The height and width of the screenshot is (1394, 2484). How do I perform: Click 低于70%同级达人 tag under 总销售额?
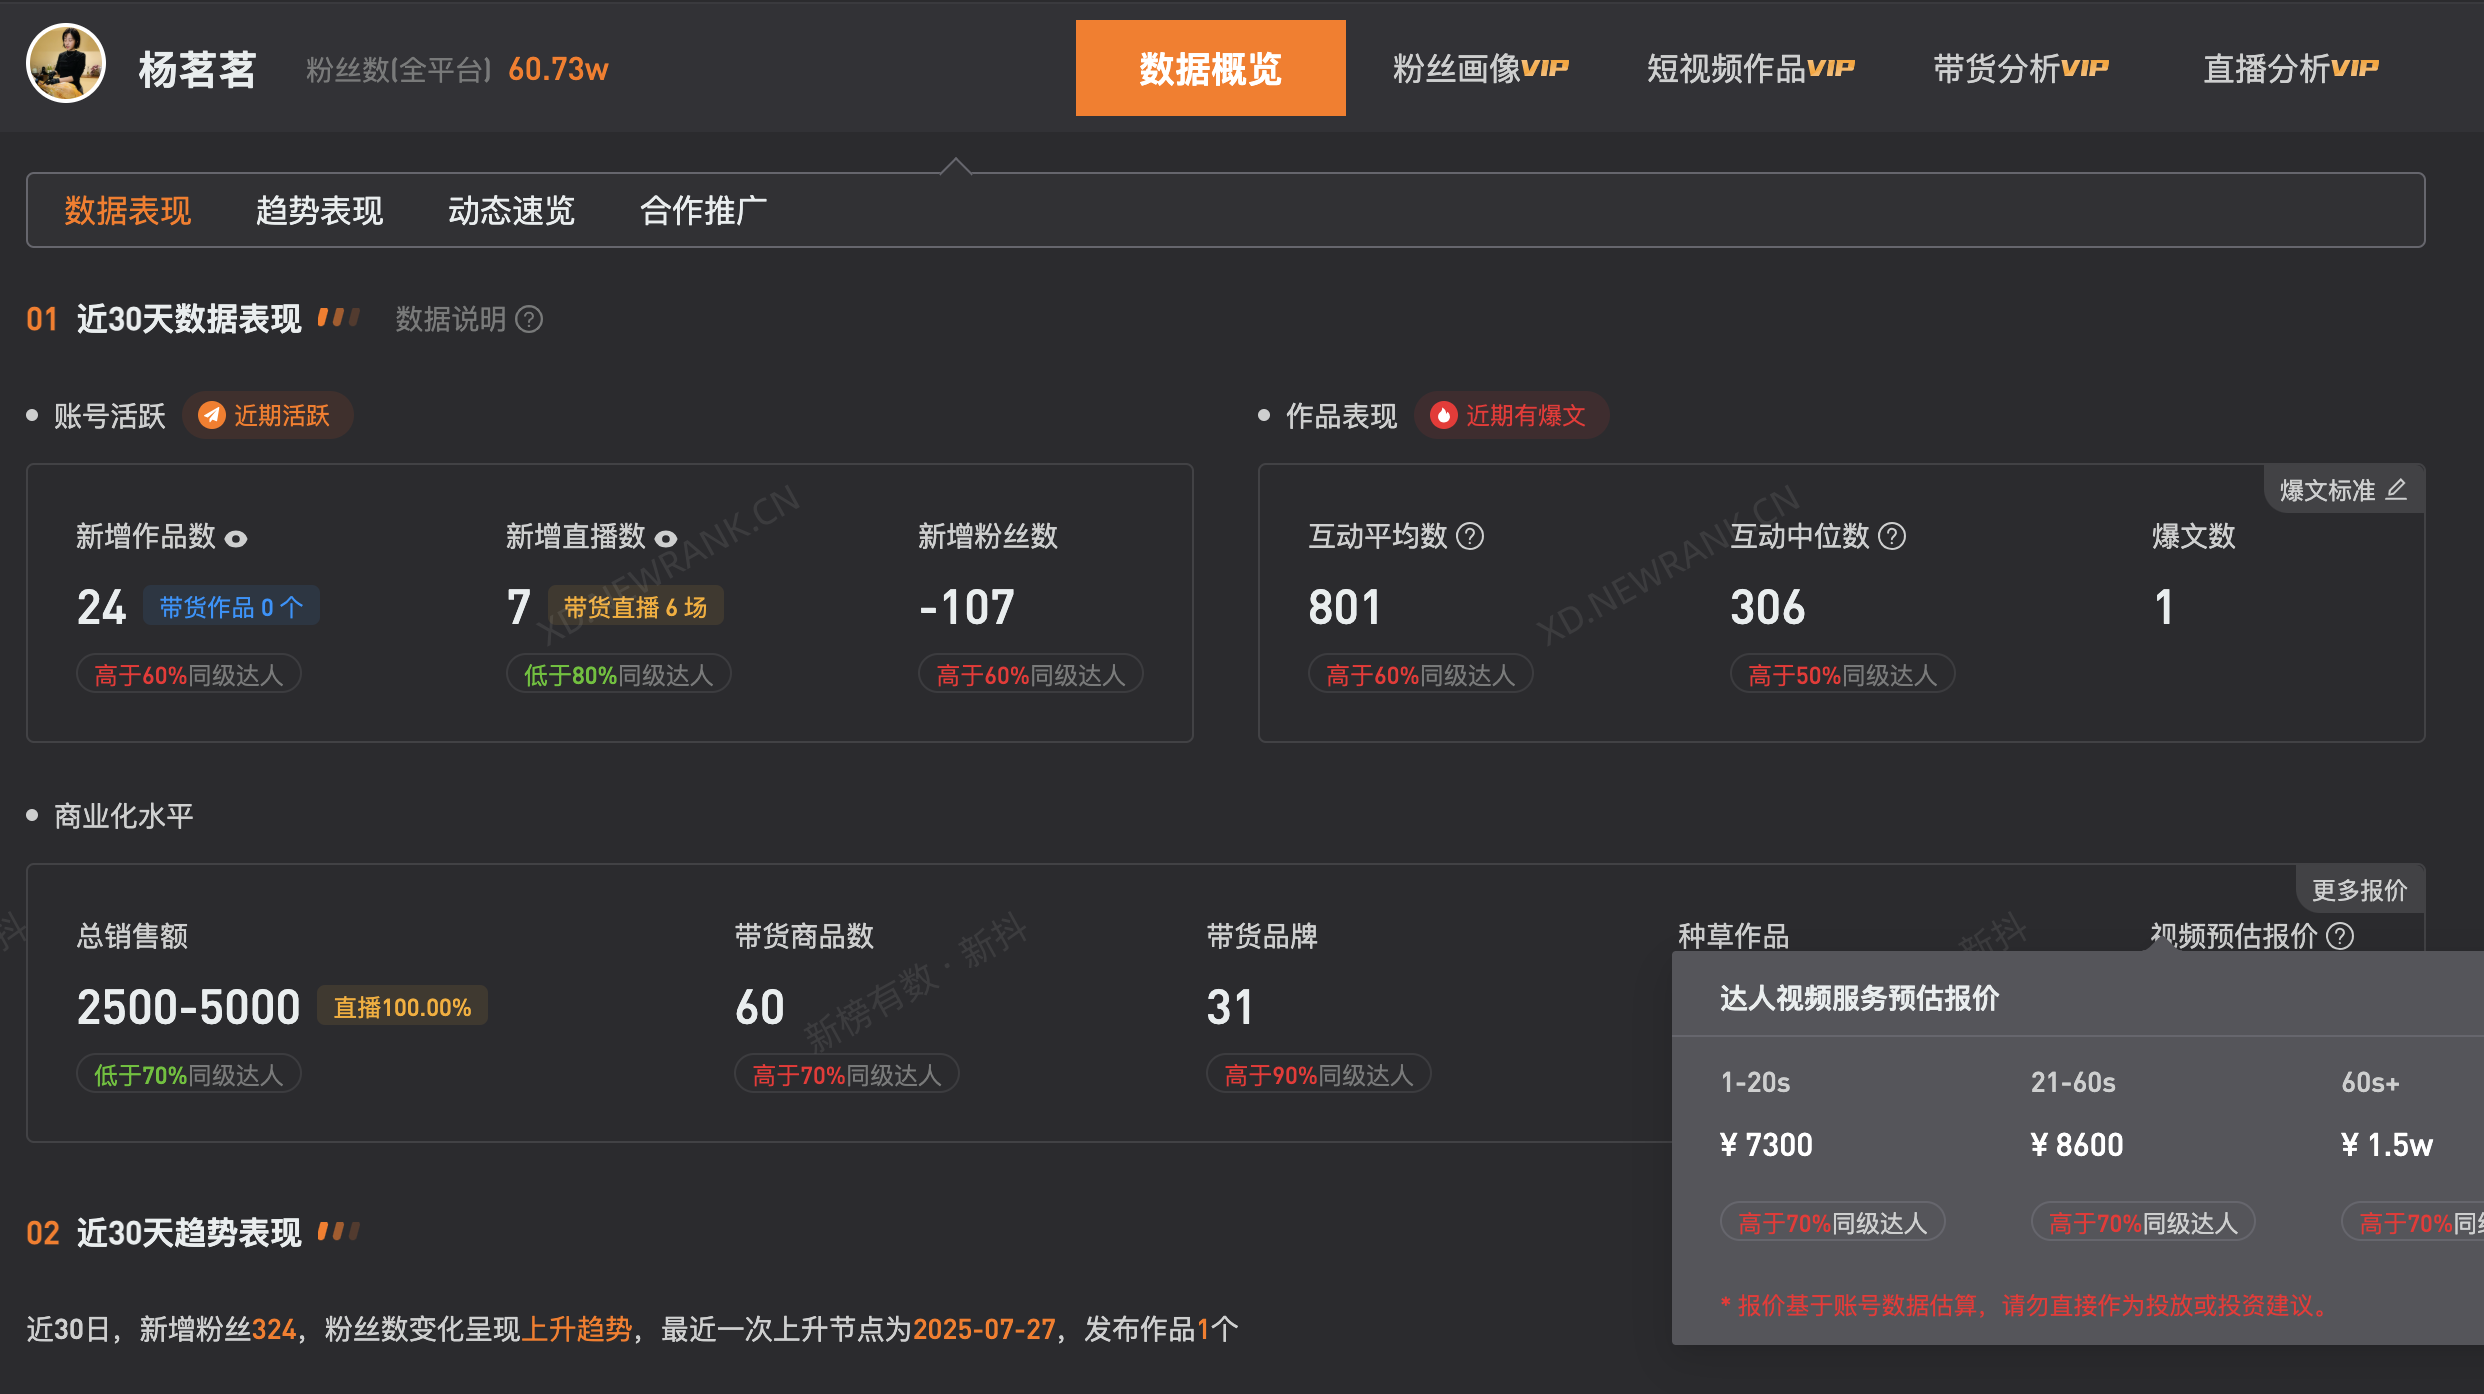coord(188,1075)
